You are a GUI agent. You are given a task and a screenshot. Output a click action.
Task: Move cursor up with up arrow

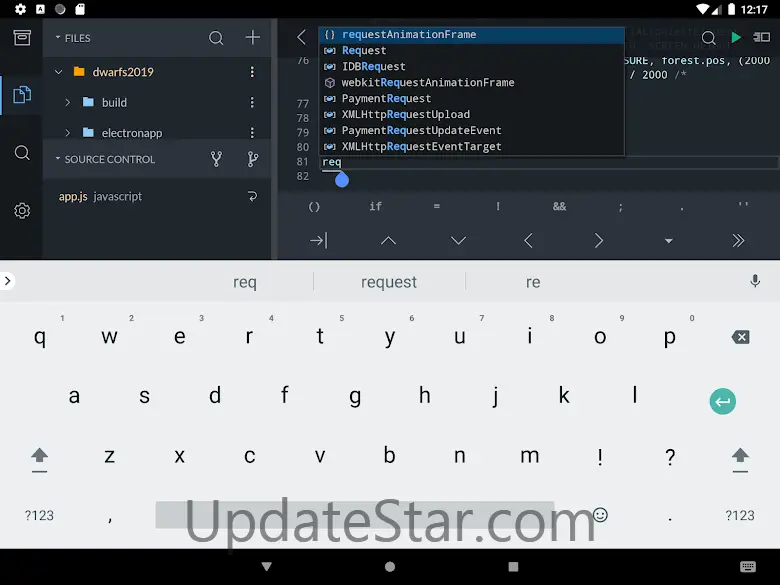(389, 241)
